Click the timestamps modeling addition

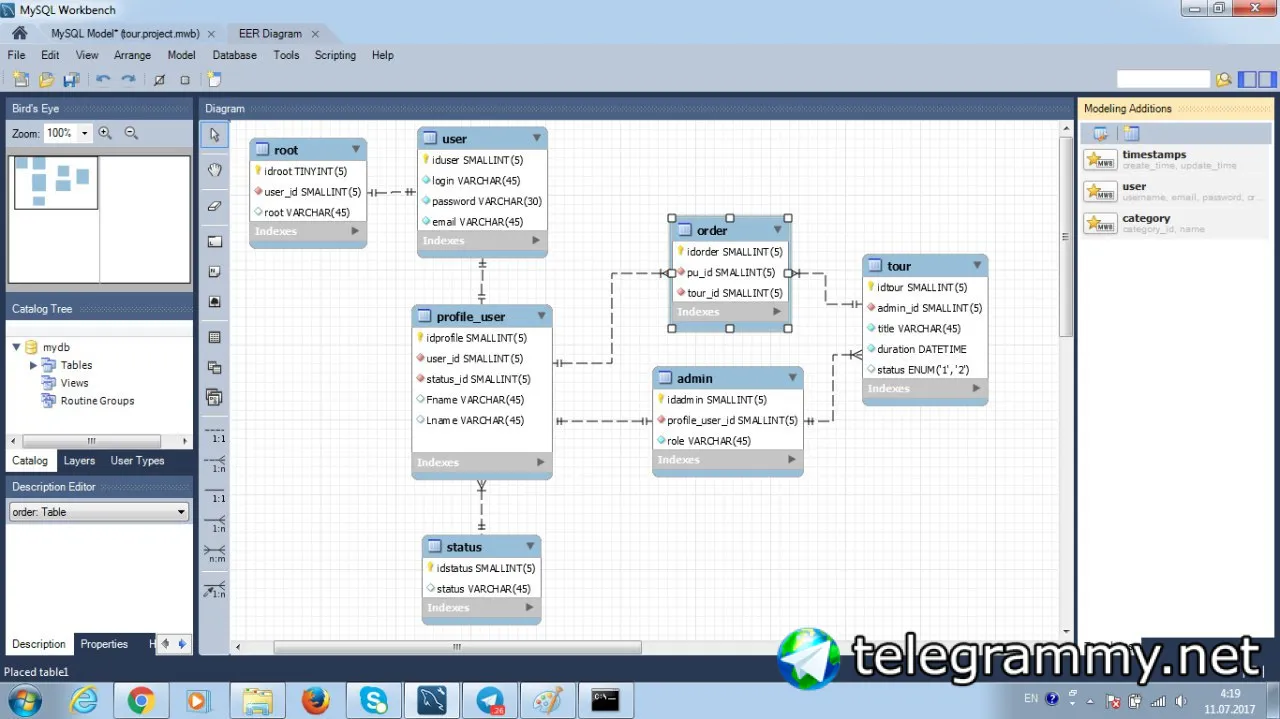click(x=1175, y=160)
